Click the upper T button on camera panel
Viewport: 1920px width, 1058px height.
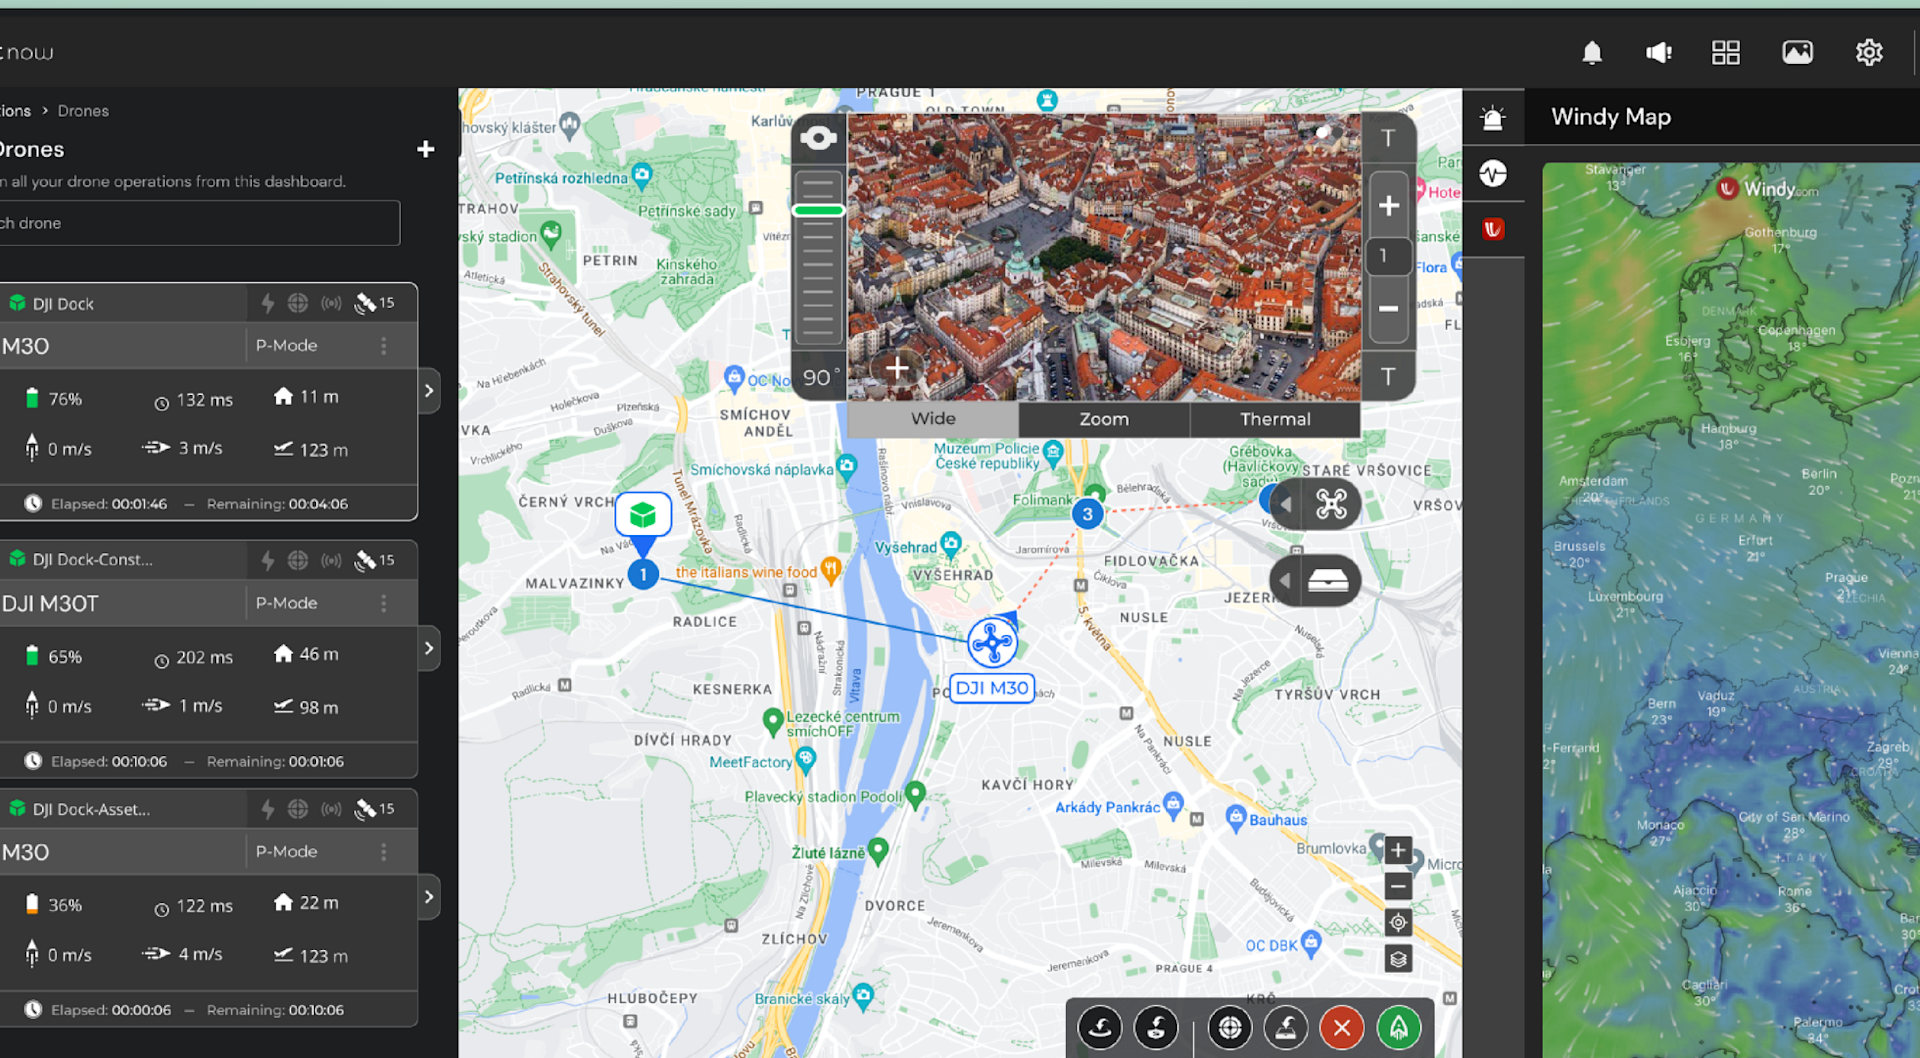(1388, 138)
